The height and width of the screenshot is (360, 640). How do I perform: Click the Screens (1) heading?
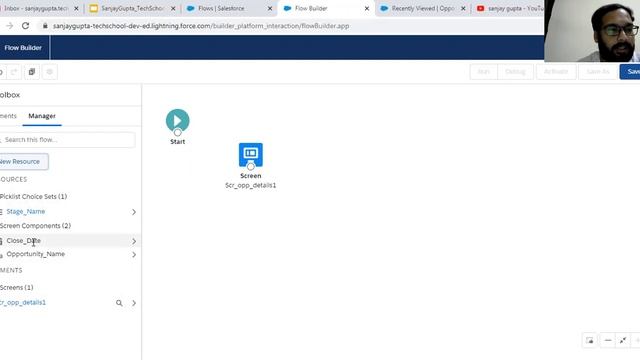(17, 287)
